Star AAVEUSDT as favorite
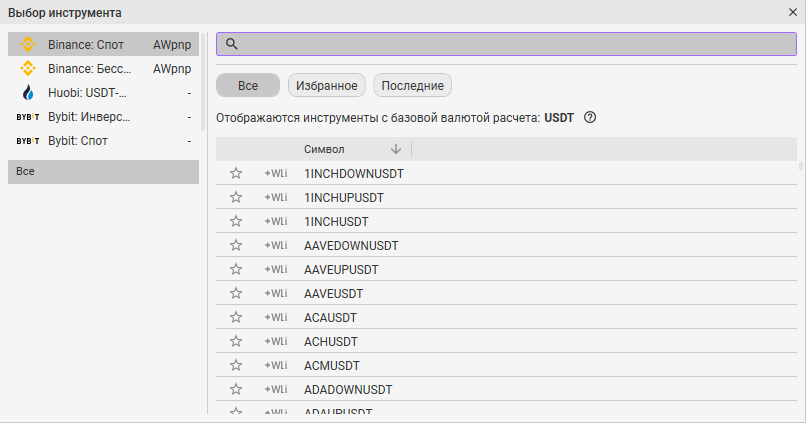Screen dimensions: 806x423 (x=236, y=293)
